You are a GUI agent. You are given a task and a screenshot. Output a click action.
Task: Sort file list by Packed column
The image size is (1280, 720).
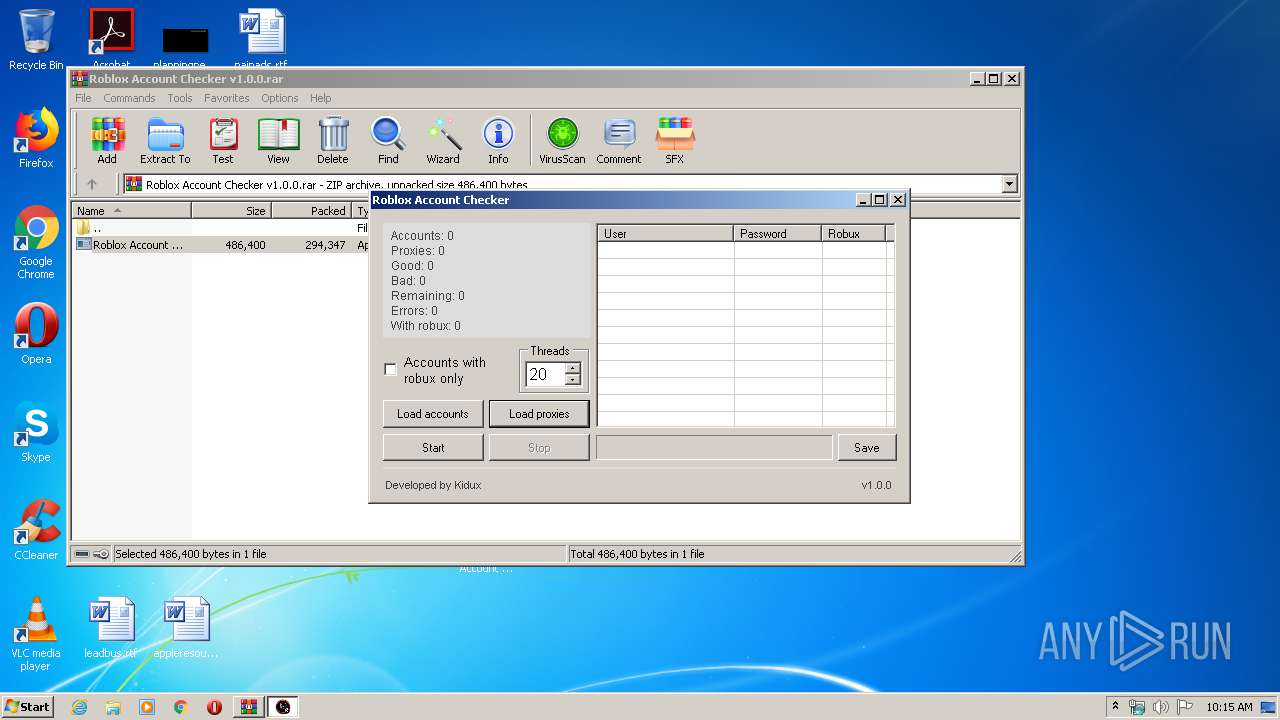point(311,211)
